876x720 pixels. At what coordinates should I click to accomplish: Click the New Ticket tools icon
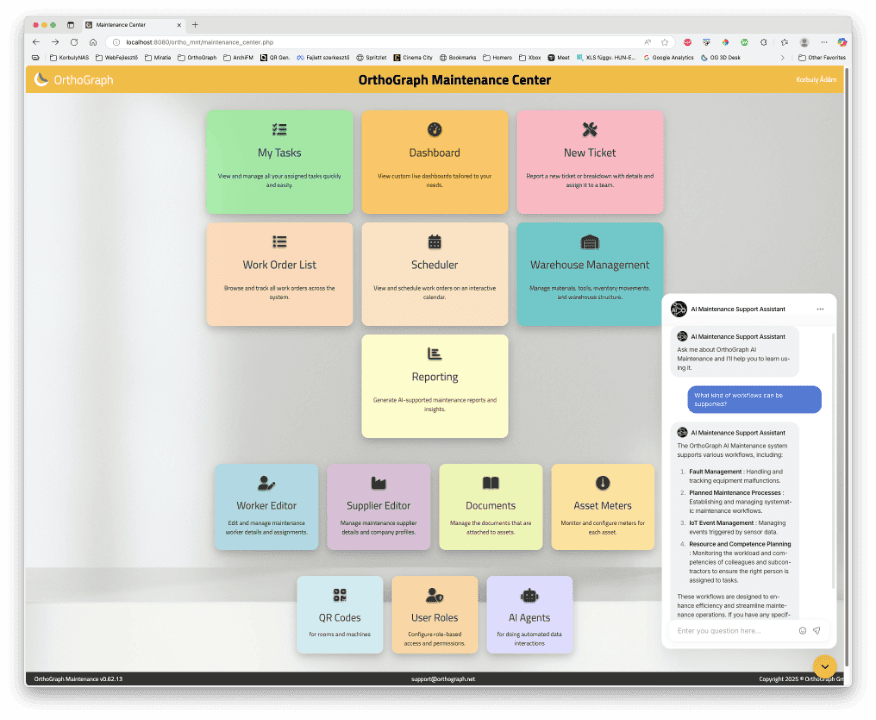[x=590, y=130]
